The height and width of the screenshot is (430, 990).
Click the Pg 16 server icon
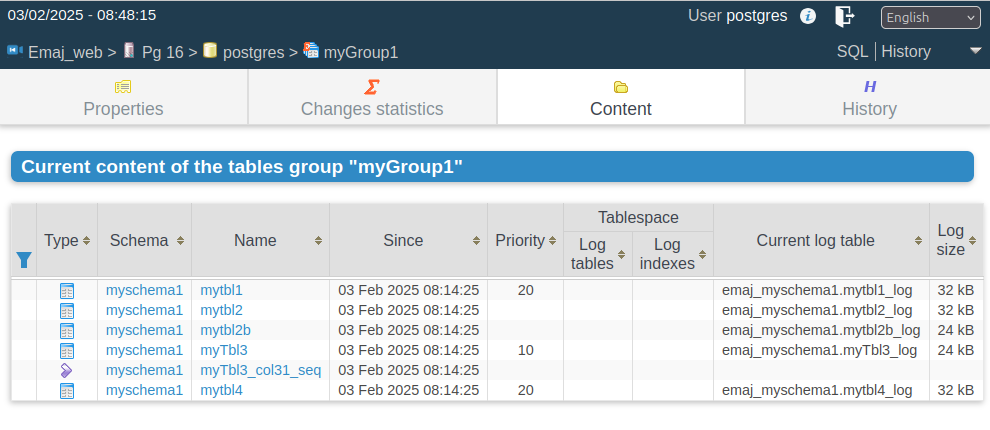click(129, 51)
